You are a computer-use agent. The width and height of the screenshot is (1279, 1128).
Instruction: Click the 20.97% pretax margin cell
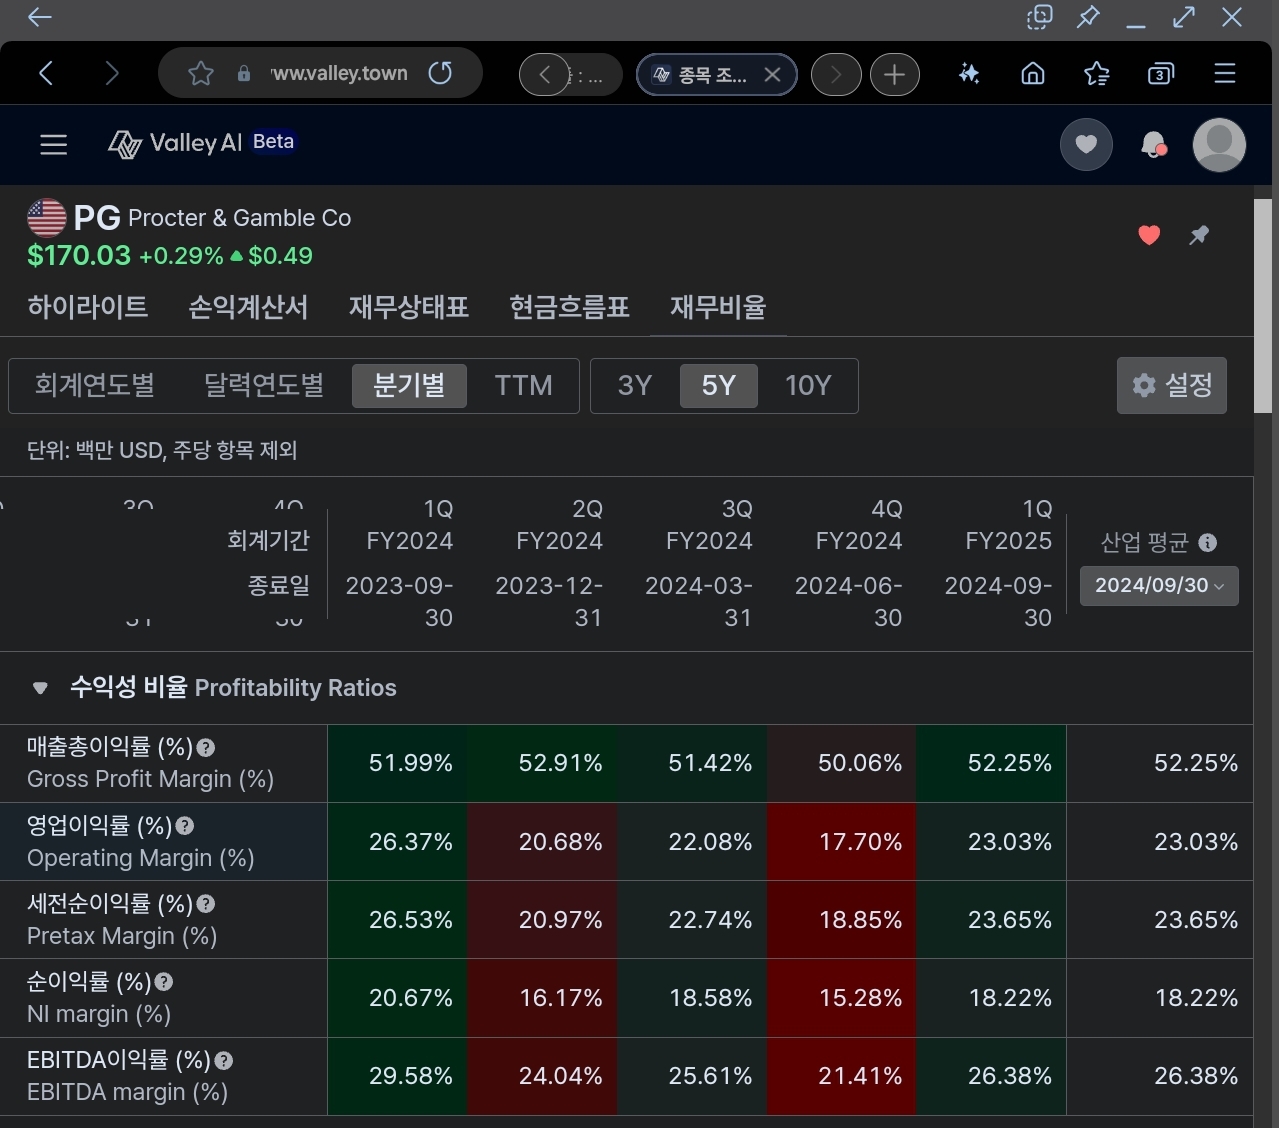(542, 919)
